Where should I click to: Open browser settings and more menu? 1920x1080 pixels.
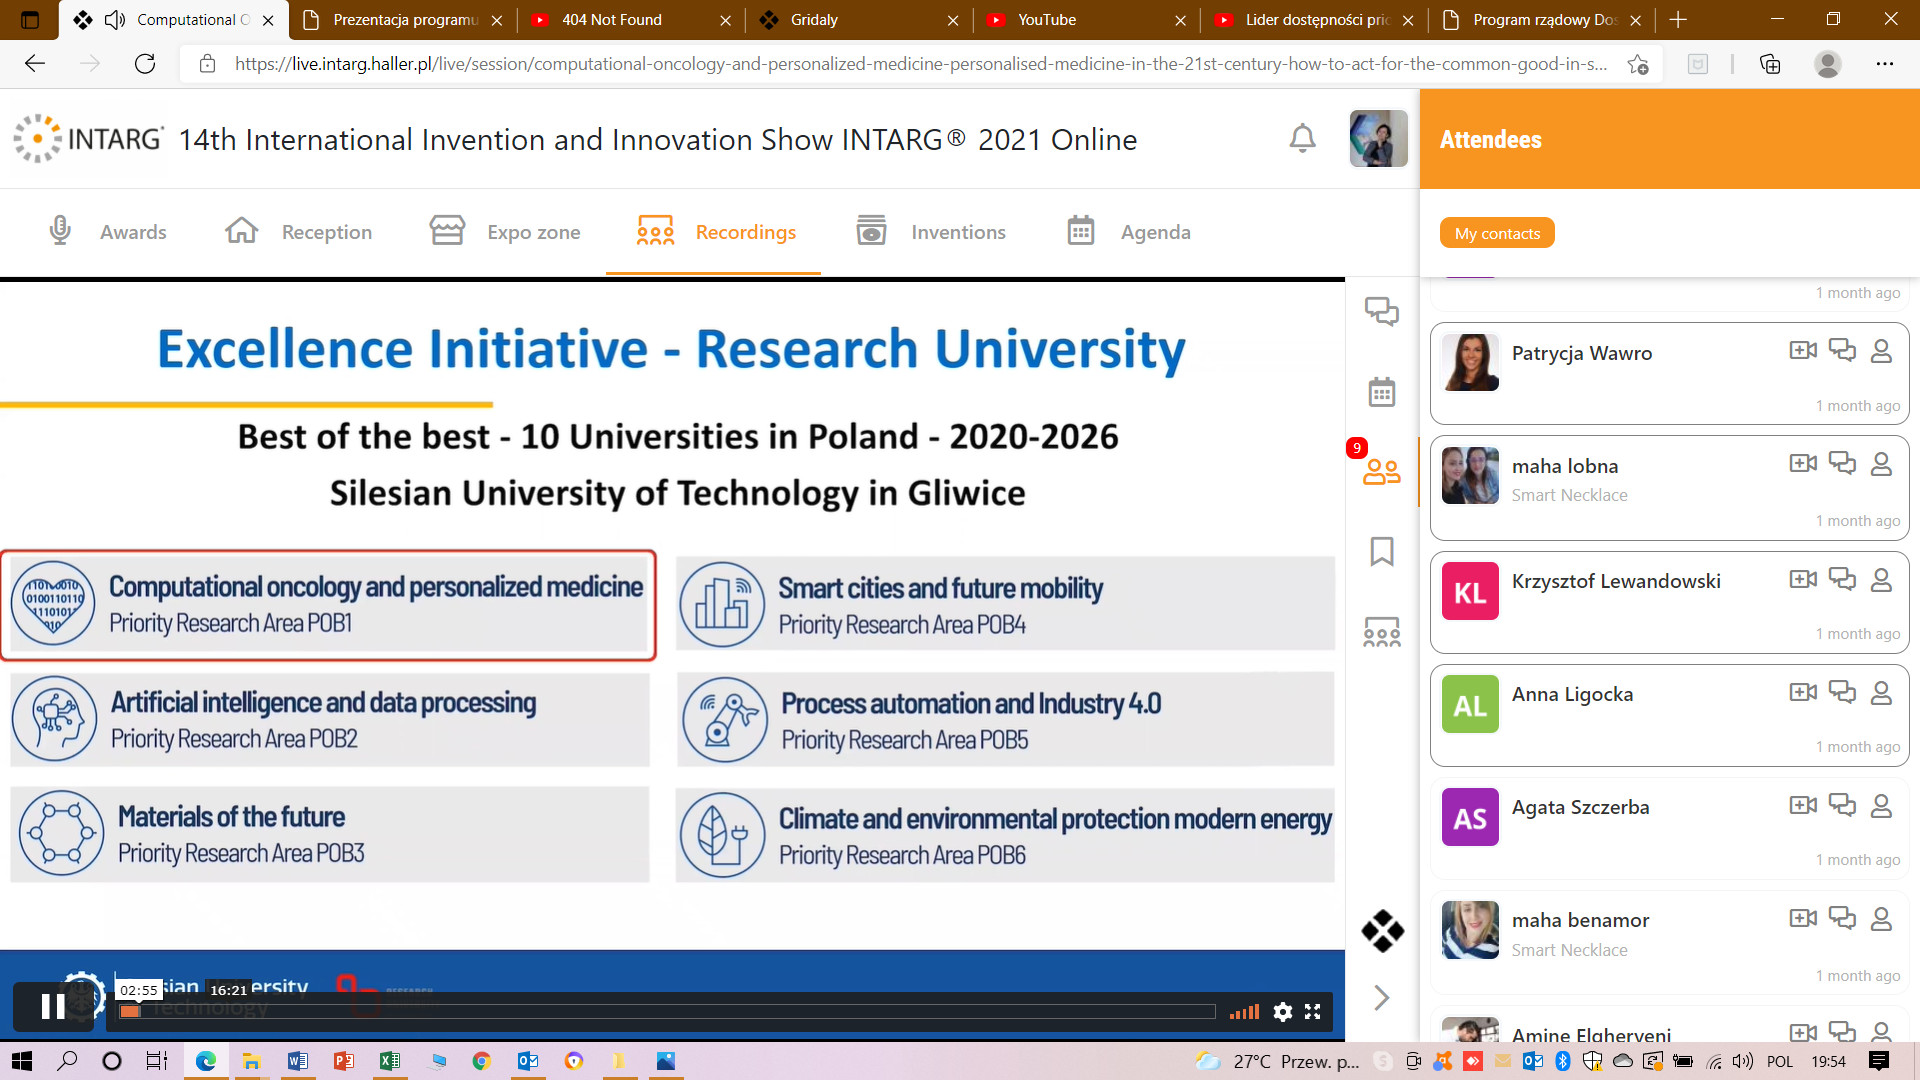(1885, 64)
